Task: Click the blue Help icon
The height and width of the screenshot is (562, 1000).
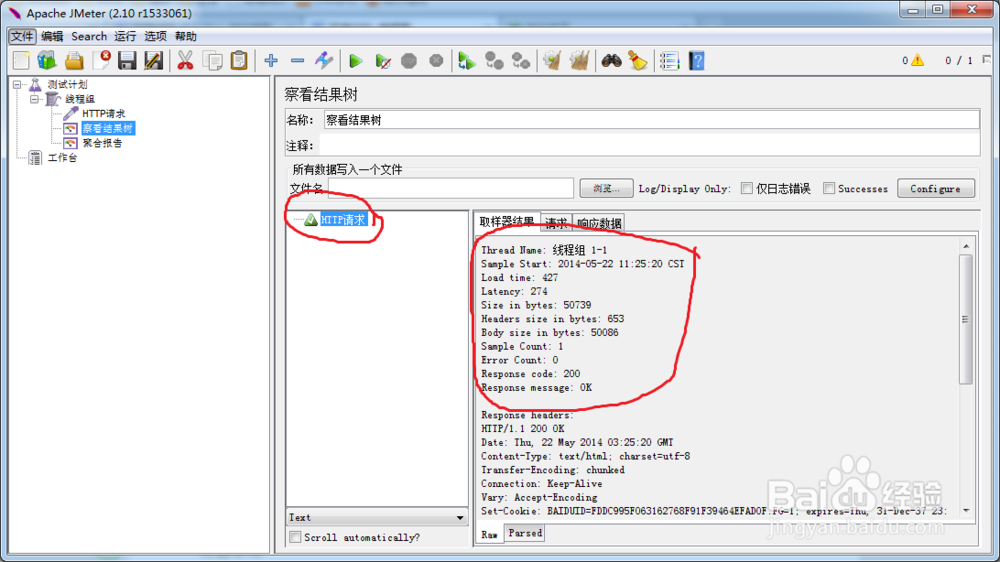Action: (x=696, y=61)
